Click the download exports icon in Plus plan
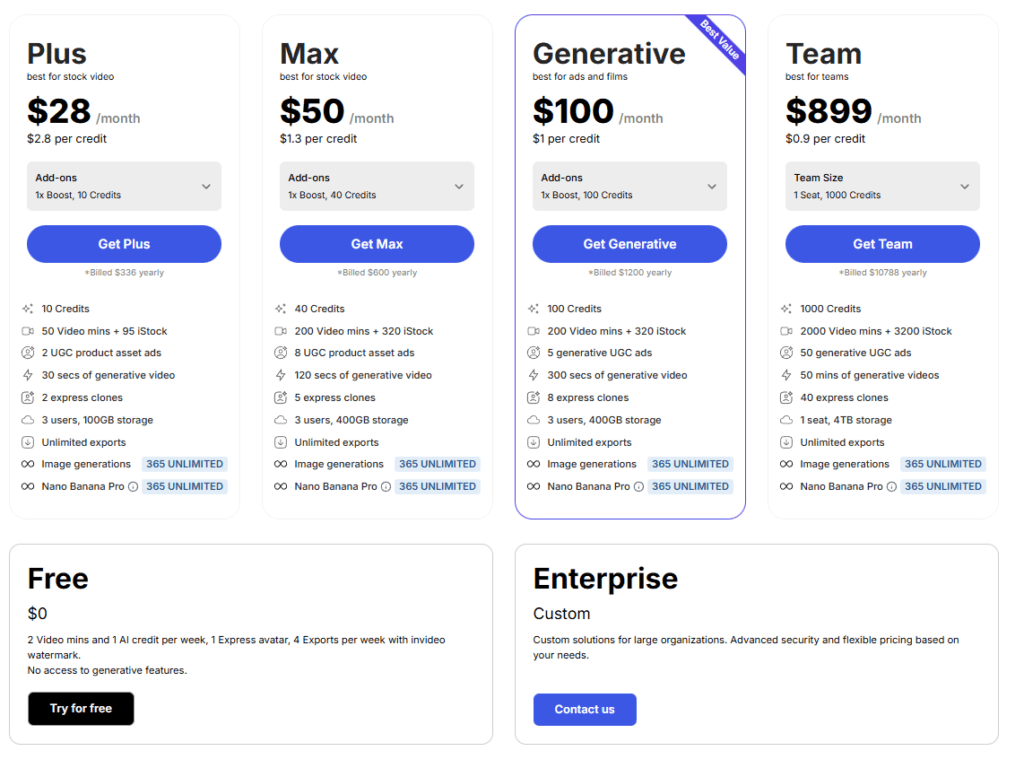The width and height of the screenshot is (1024, 768). pos(28,442)
